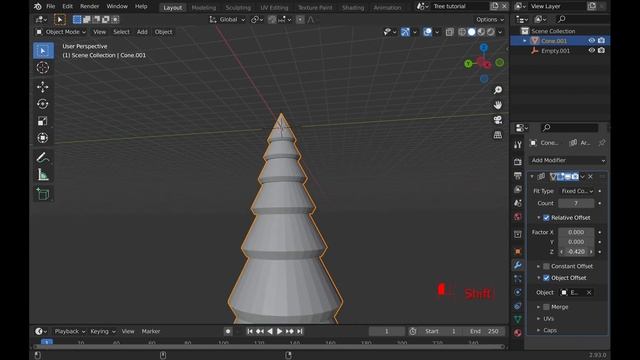Open the File menu
The width and height of the screenshot is (640, 360).
[x=51, y=7]
